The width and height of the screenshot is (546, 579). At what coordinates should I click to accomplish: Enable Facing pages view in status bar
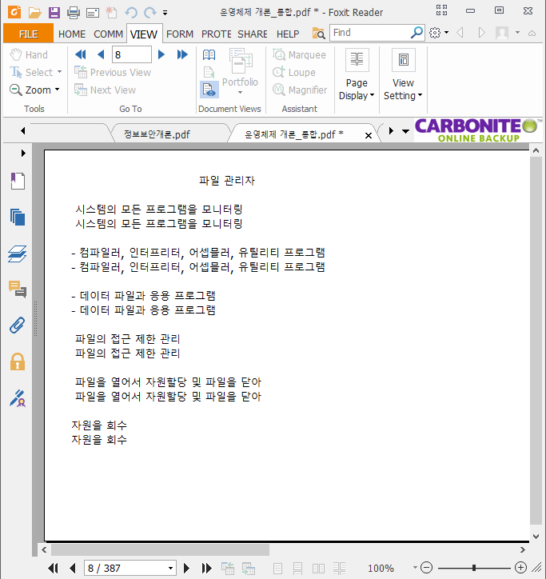tap(318, 568)
